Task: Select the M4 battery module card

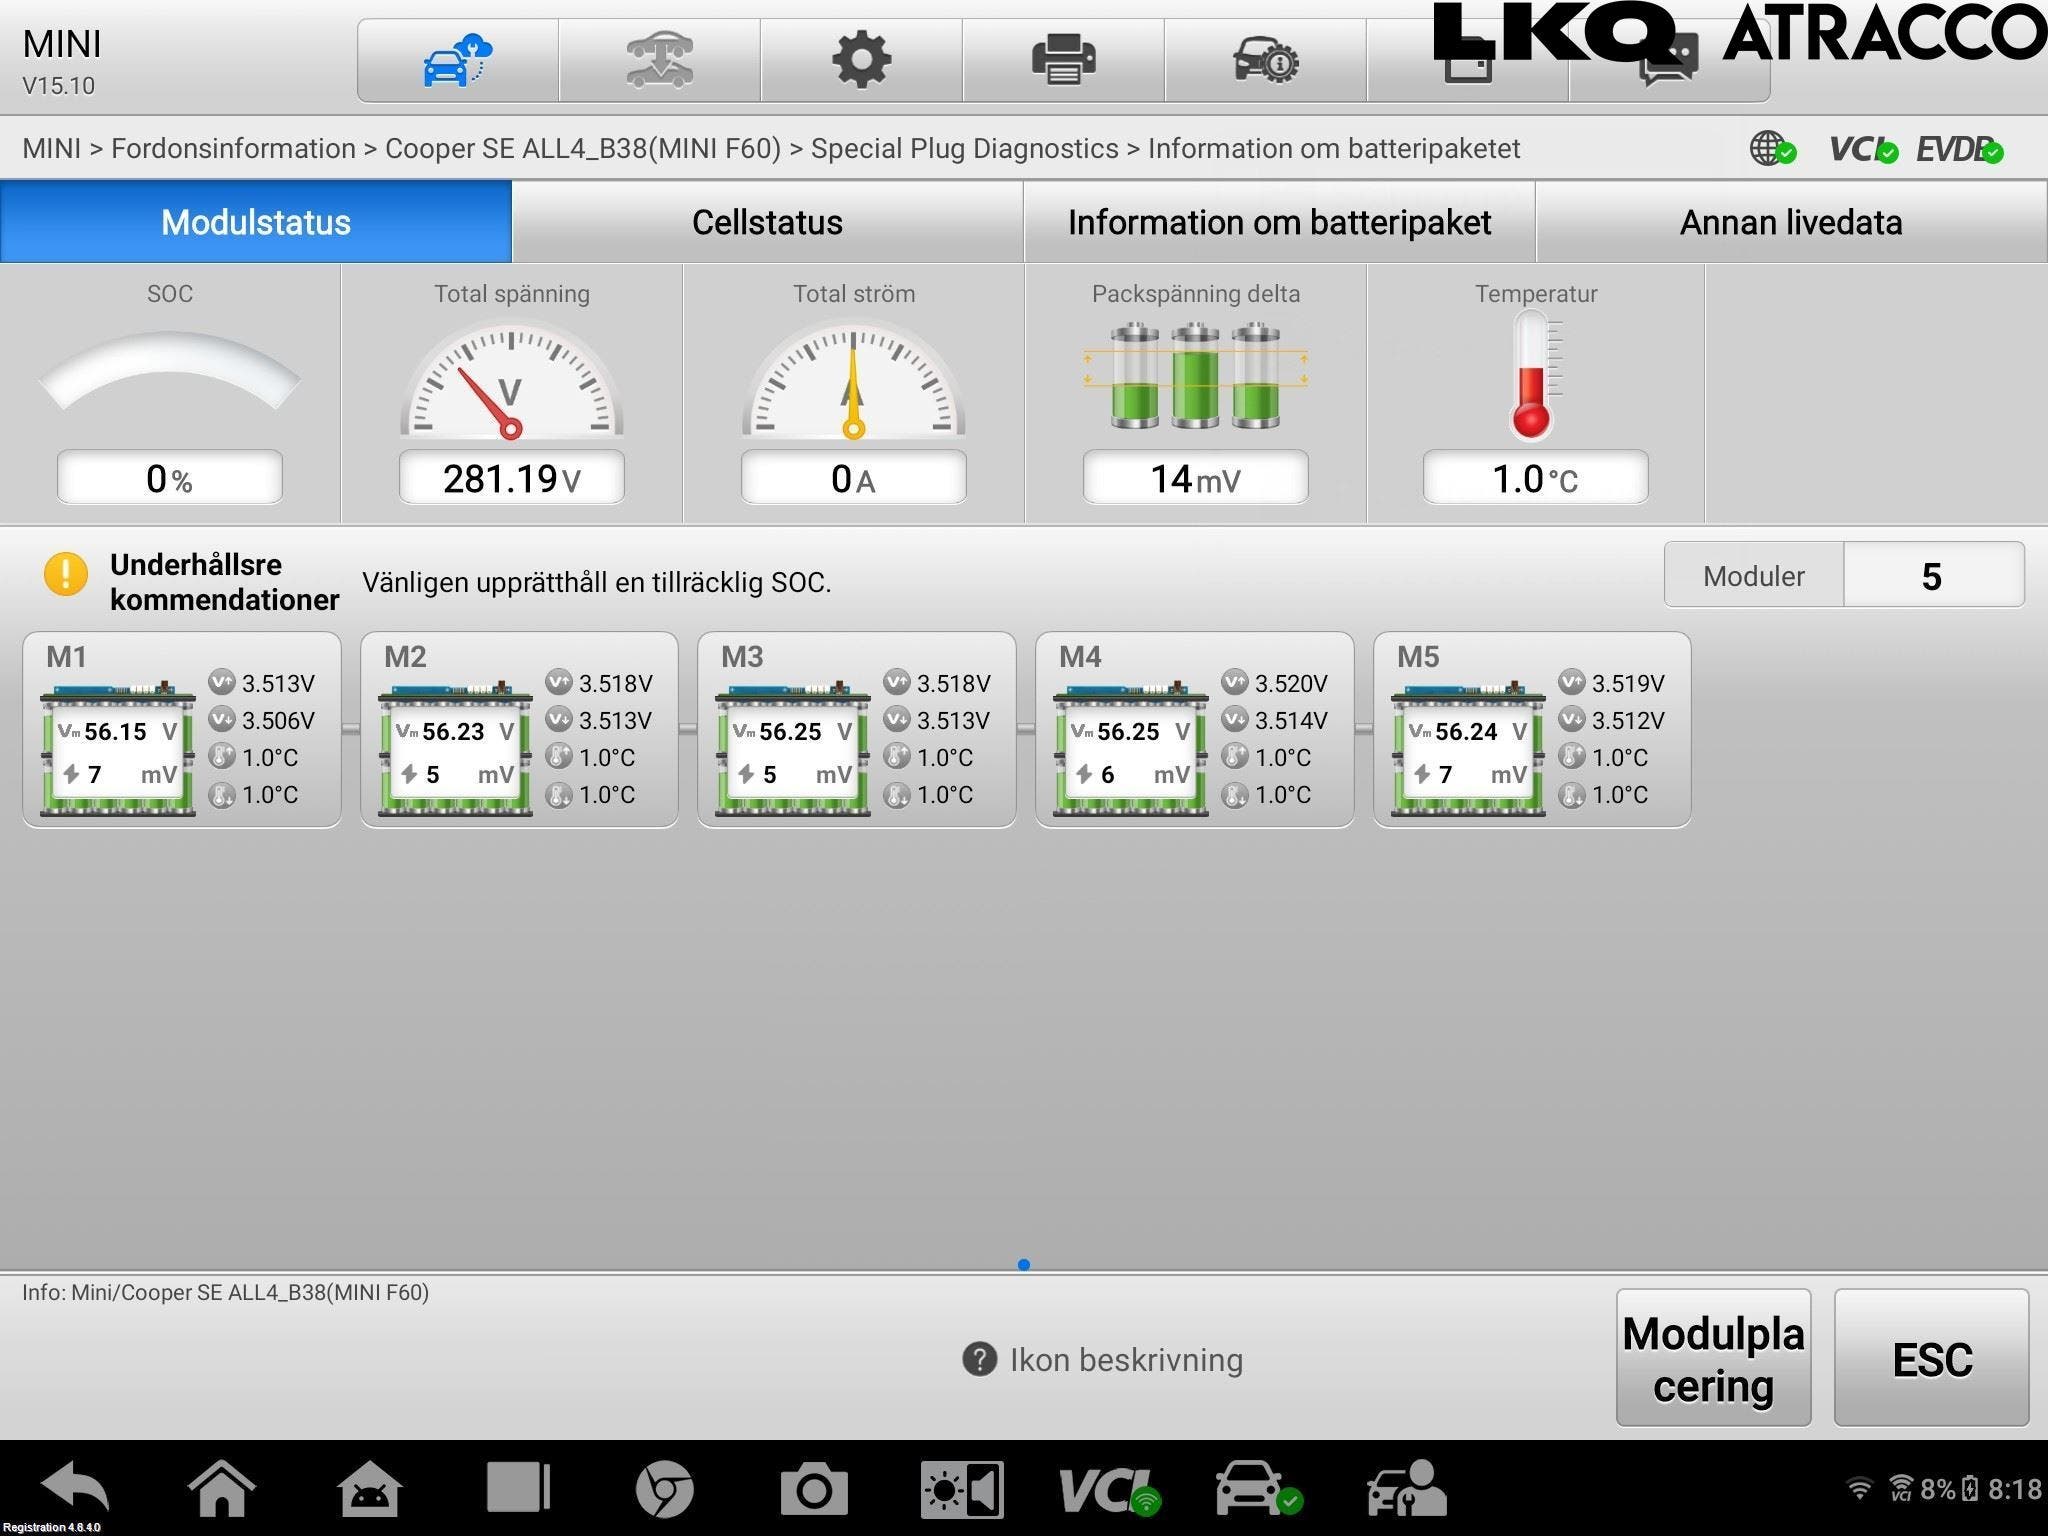Action: pyautogui.click(x=1195, y=730)
